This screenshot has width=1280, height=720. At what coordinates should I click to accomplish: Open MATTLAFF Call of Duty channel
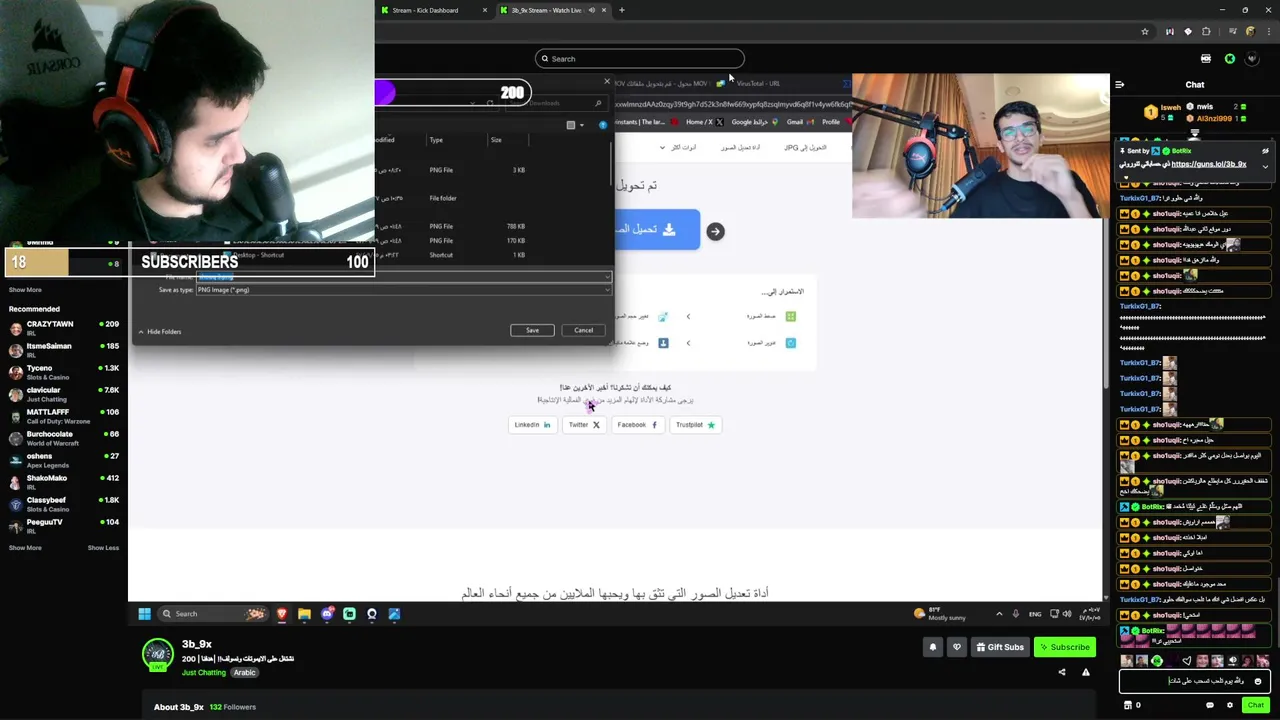point(64,416)
